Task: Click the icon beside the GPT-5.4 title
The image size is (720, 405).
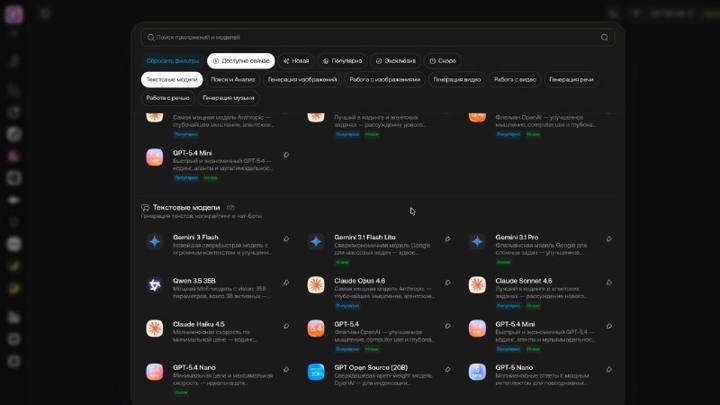Action: pos(316,328)
